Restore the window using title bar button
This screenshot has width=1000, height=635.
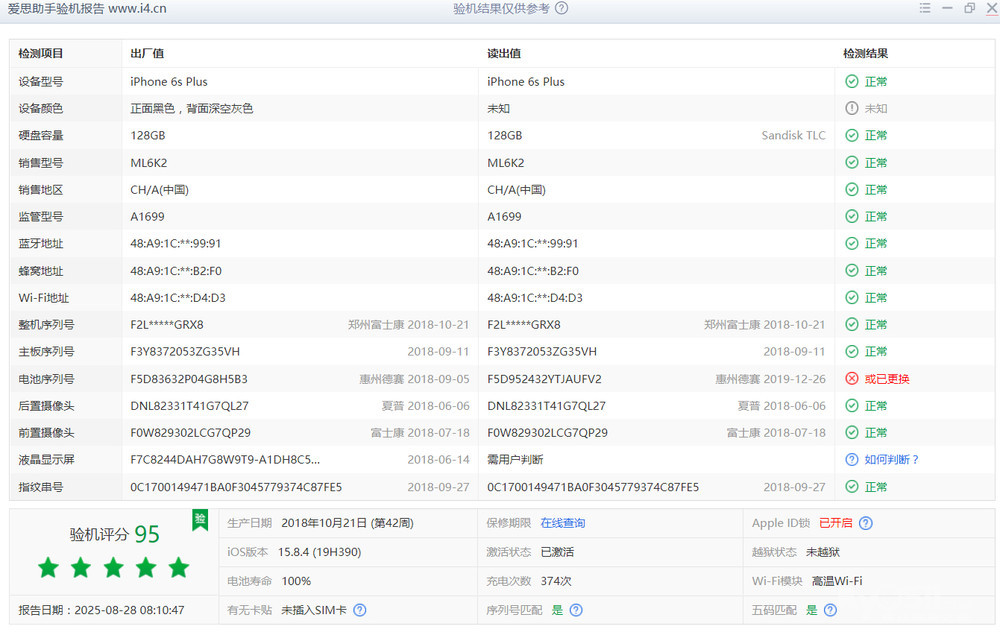[x=969, y=8]
